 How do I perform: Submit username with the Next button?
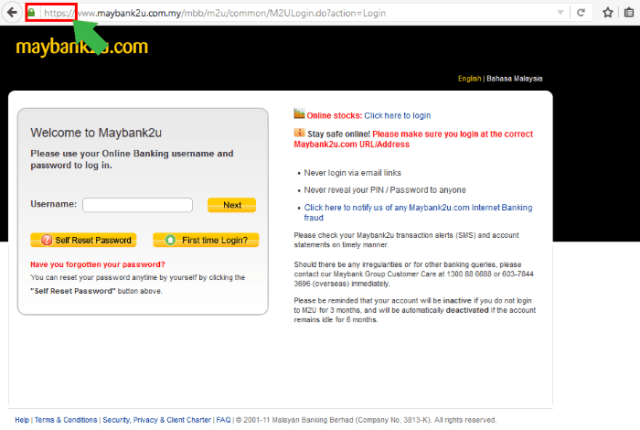coord(232,205)
